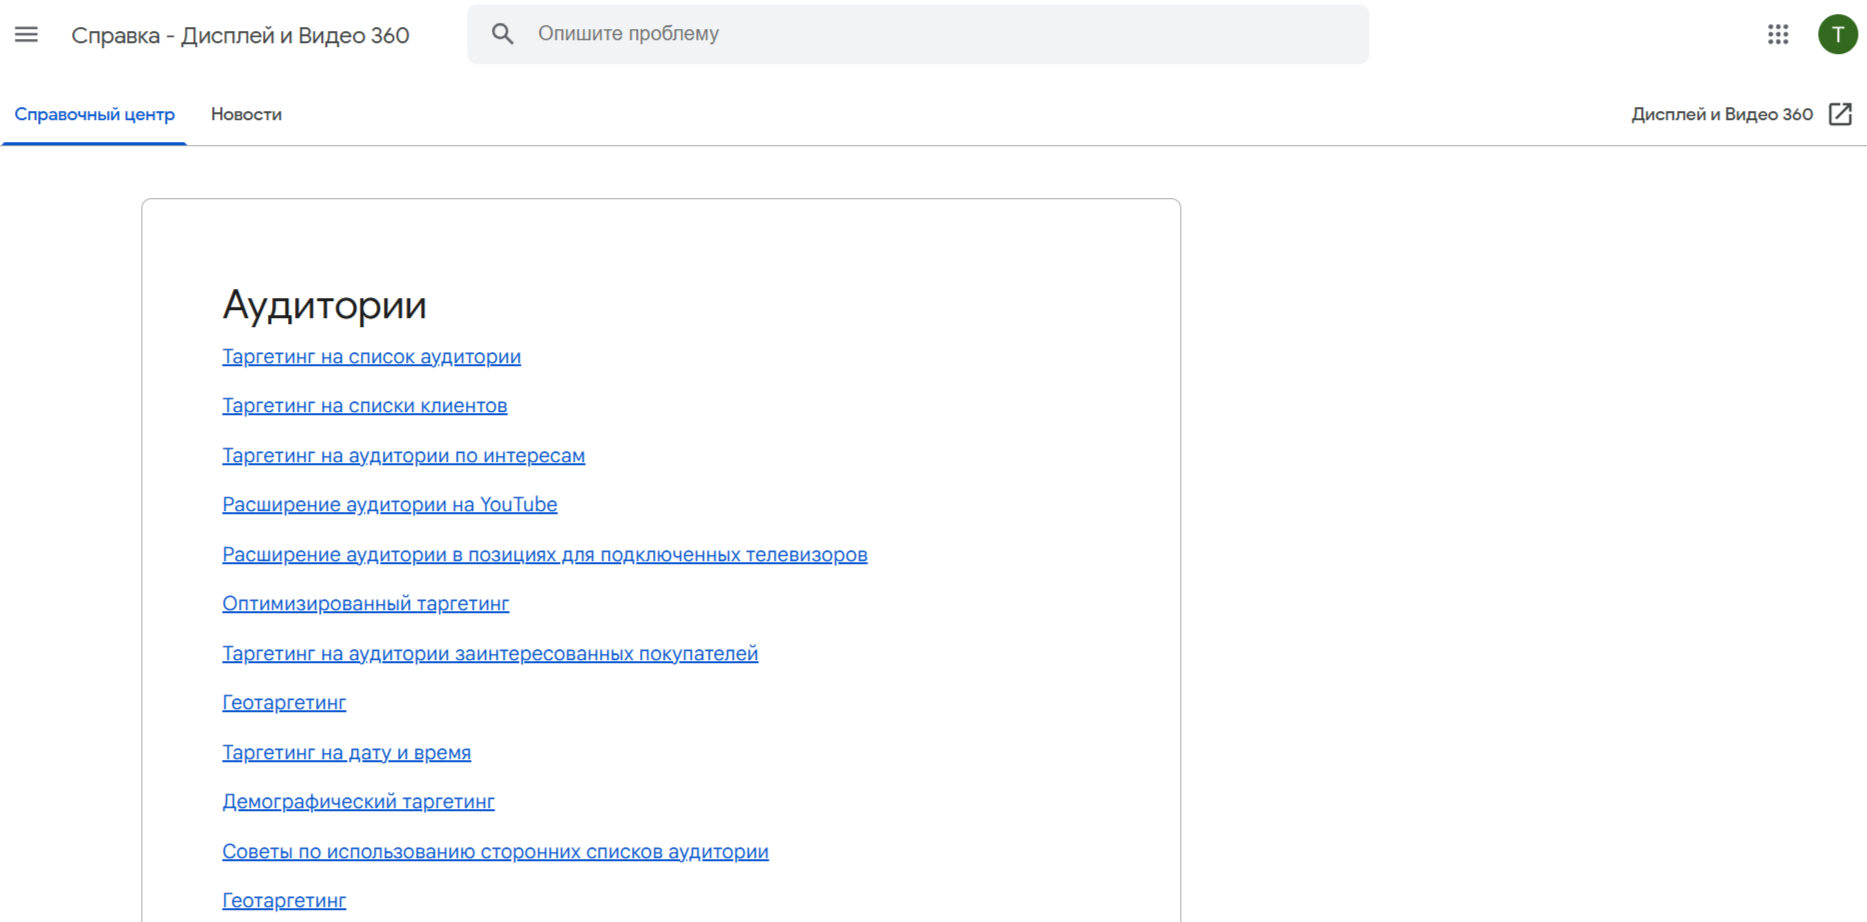Open the hamburger main menu

point(27,35)
